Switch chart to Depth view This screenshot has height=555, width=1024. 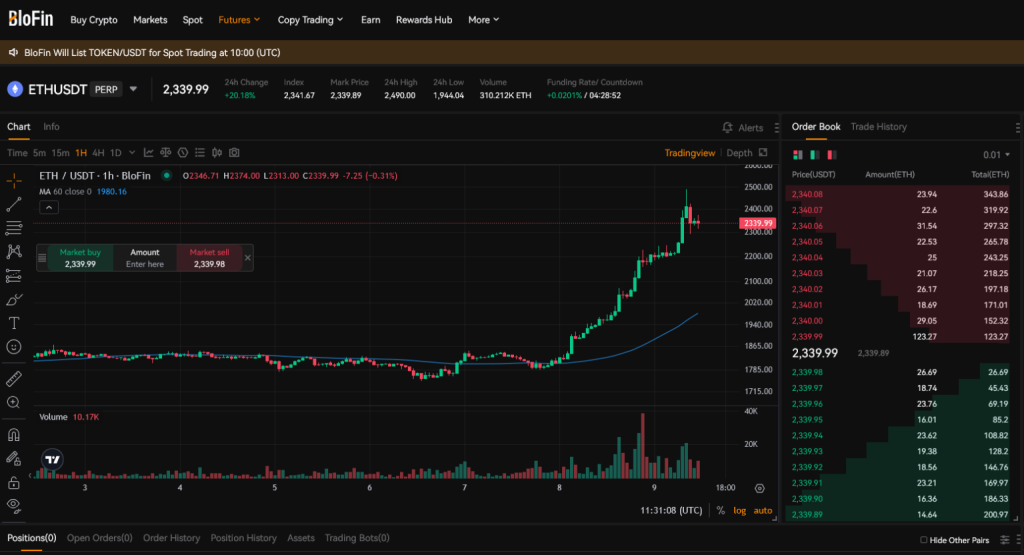tap(739, 153)
